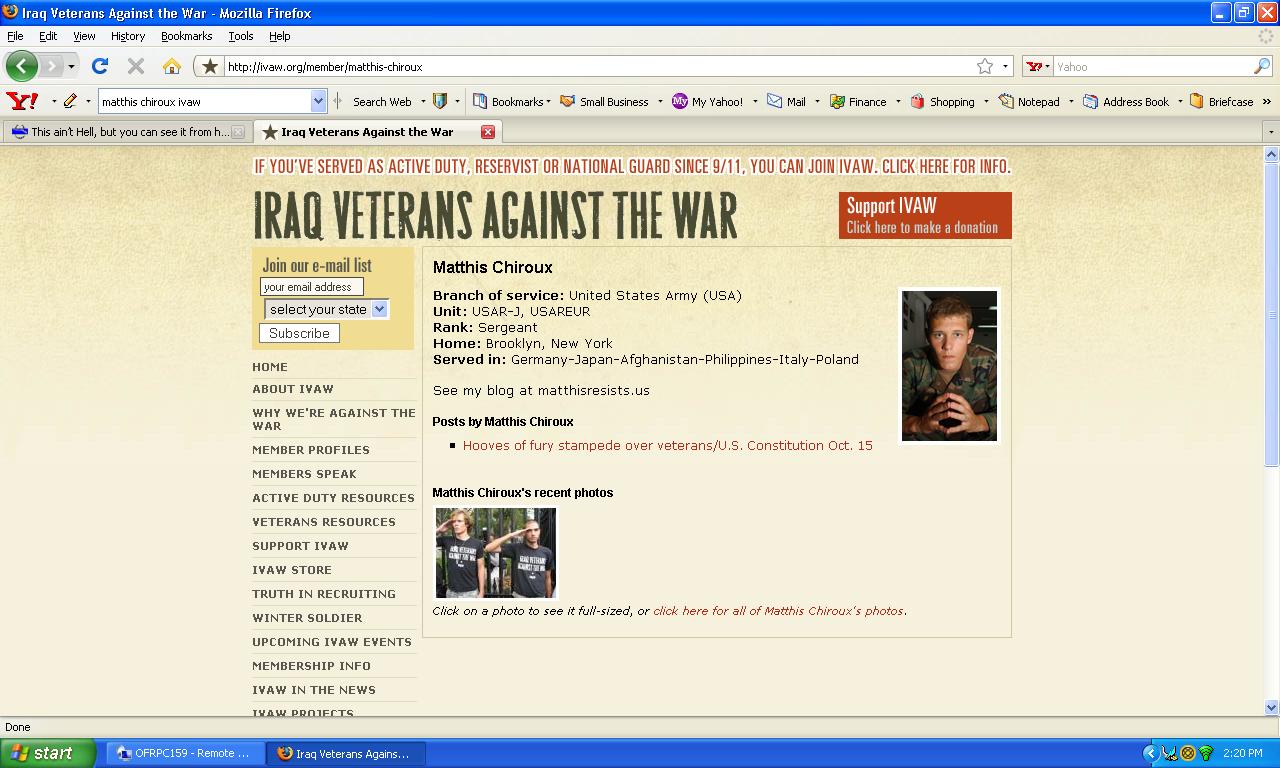Open the Hooves of fury post link
This screenshot has height=768, width=1280.
pos(667,445)
